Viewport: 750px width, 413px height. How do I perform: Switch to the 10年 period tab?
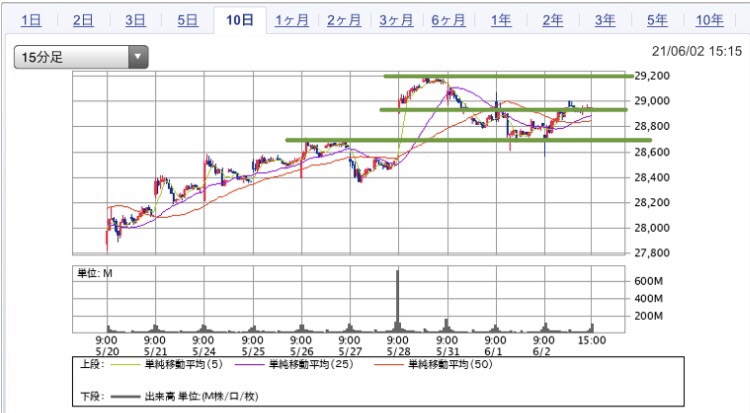tap(709, 21)
